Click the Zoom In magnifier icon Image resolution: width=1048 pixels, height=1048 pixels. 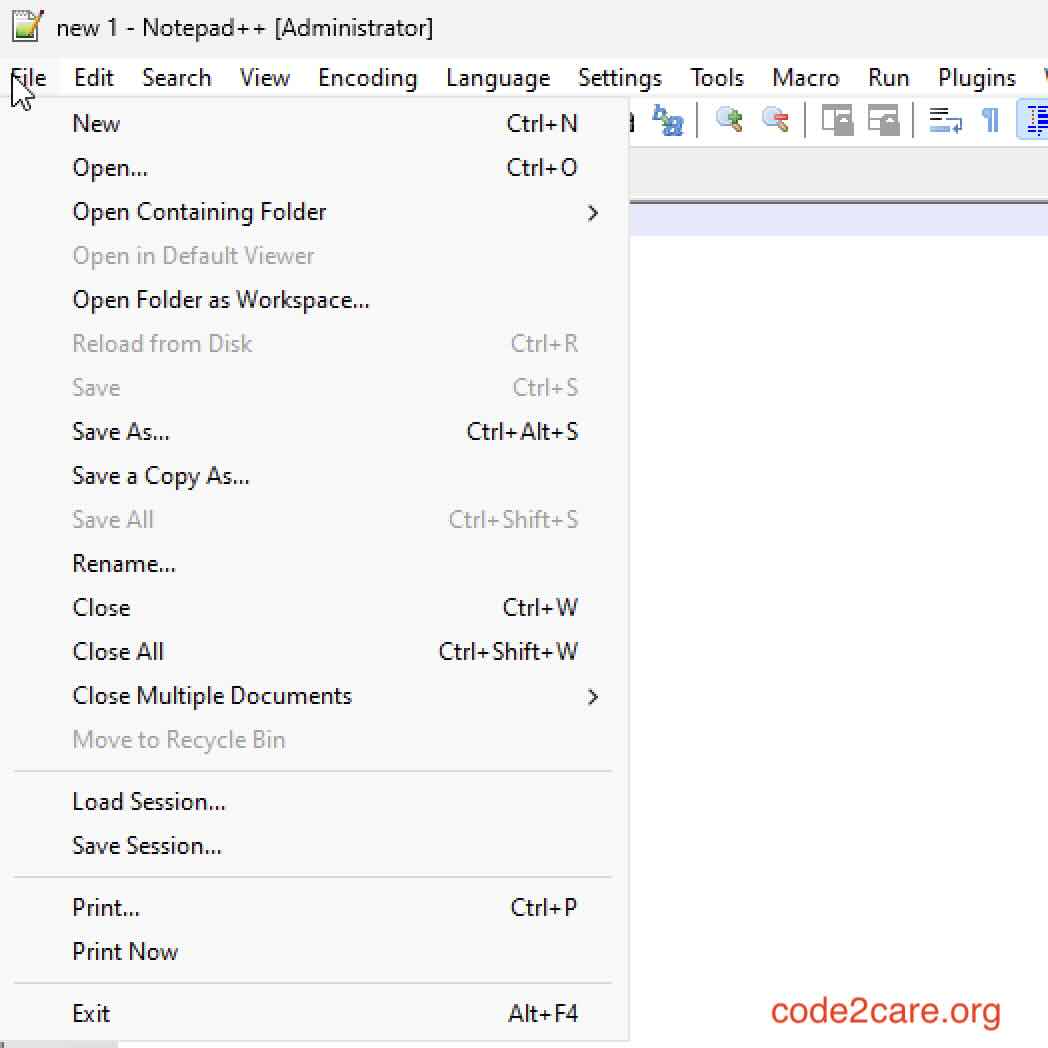[728, 120]
